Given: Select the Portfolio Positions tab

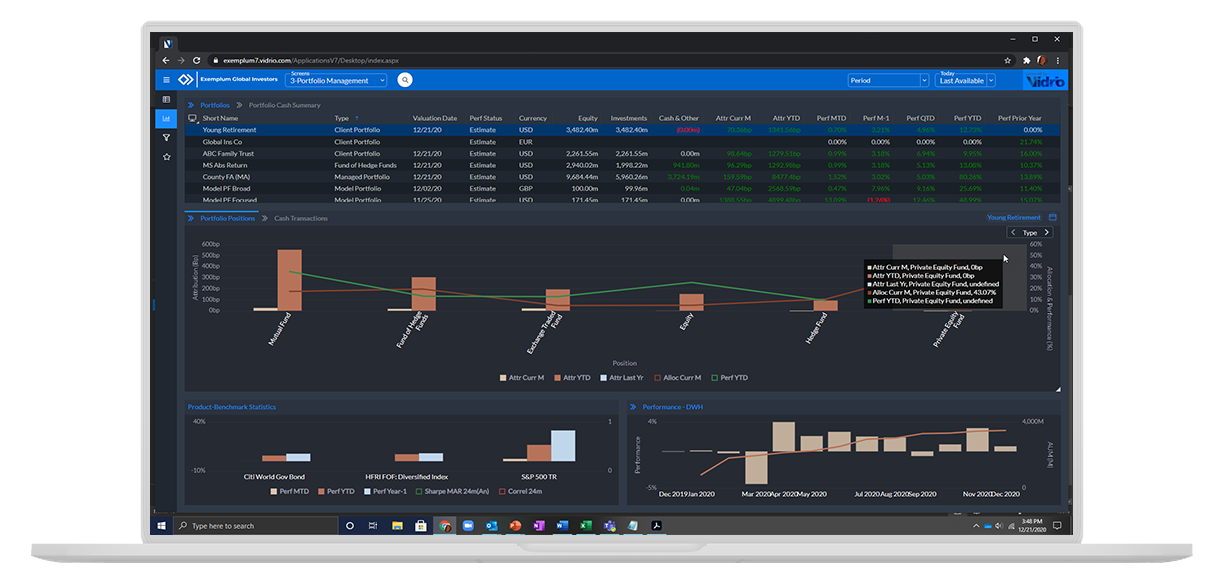Looking at the screenshot, I should [x=227, y=218].
